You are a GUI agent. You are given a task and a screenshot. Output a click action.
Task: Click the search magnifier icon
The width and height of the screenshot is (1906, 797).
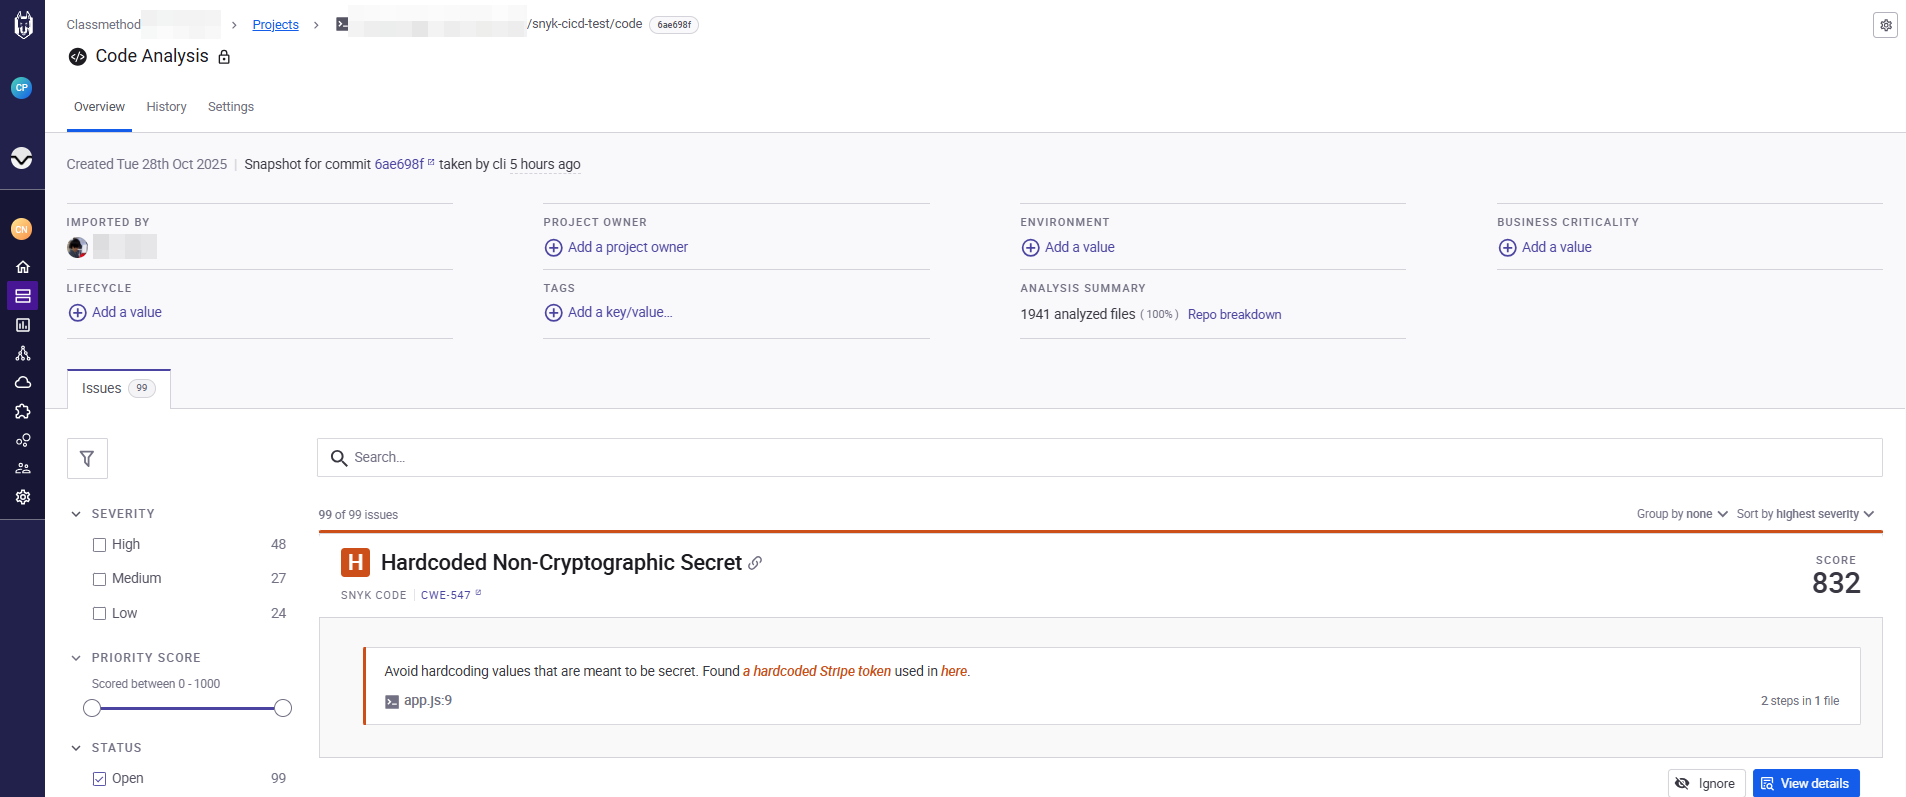339,458
